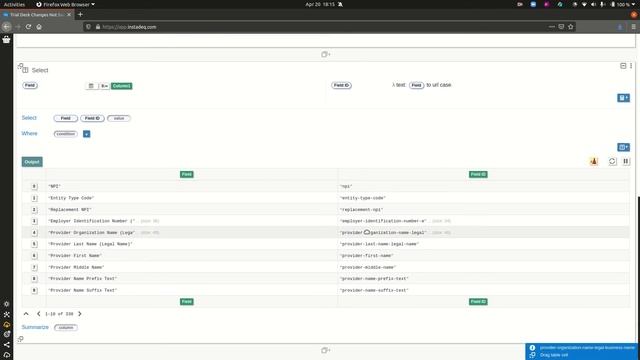The width and height of the screenshot is (640, 360).
Task: Click the Field ID pill in the Select row
Action: pyautogui.click(x=92, y=118)
